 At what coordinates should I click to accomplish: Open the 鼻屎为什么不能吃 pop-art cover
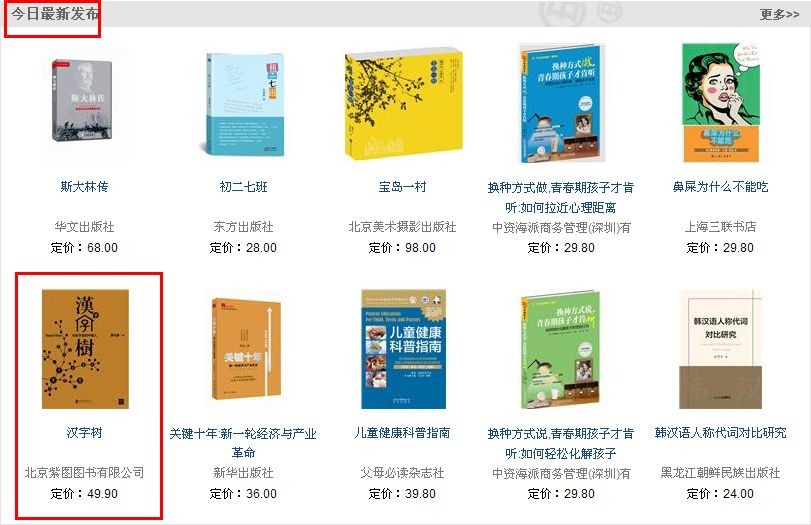pos(720,102)
